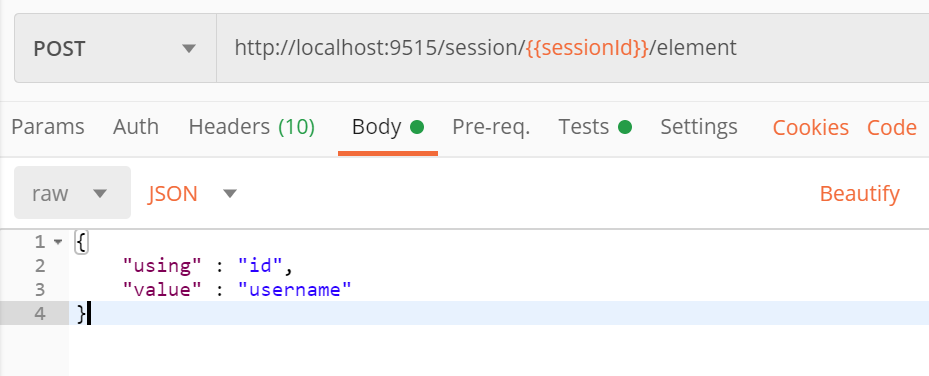Click the request URL input field
Viewport: 929px width, 376px height.
[572, 49]
